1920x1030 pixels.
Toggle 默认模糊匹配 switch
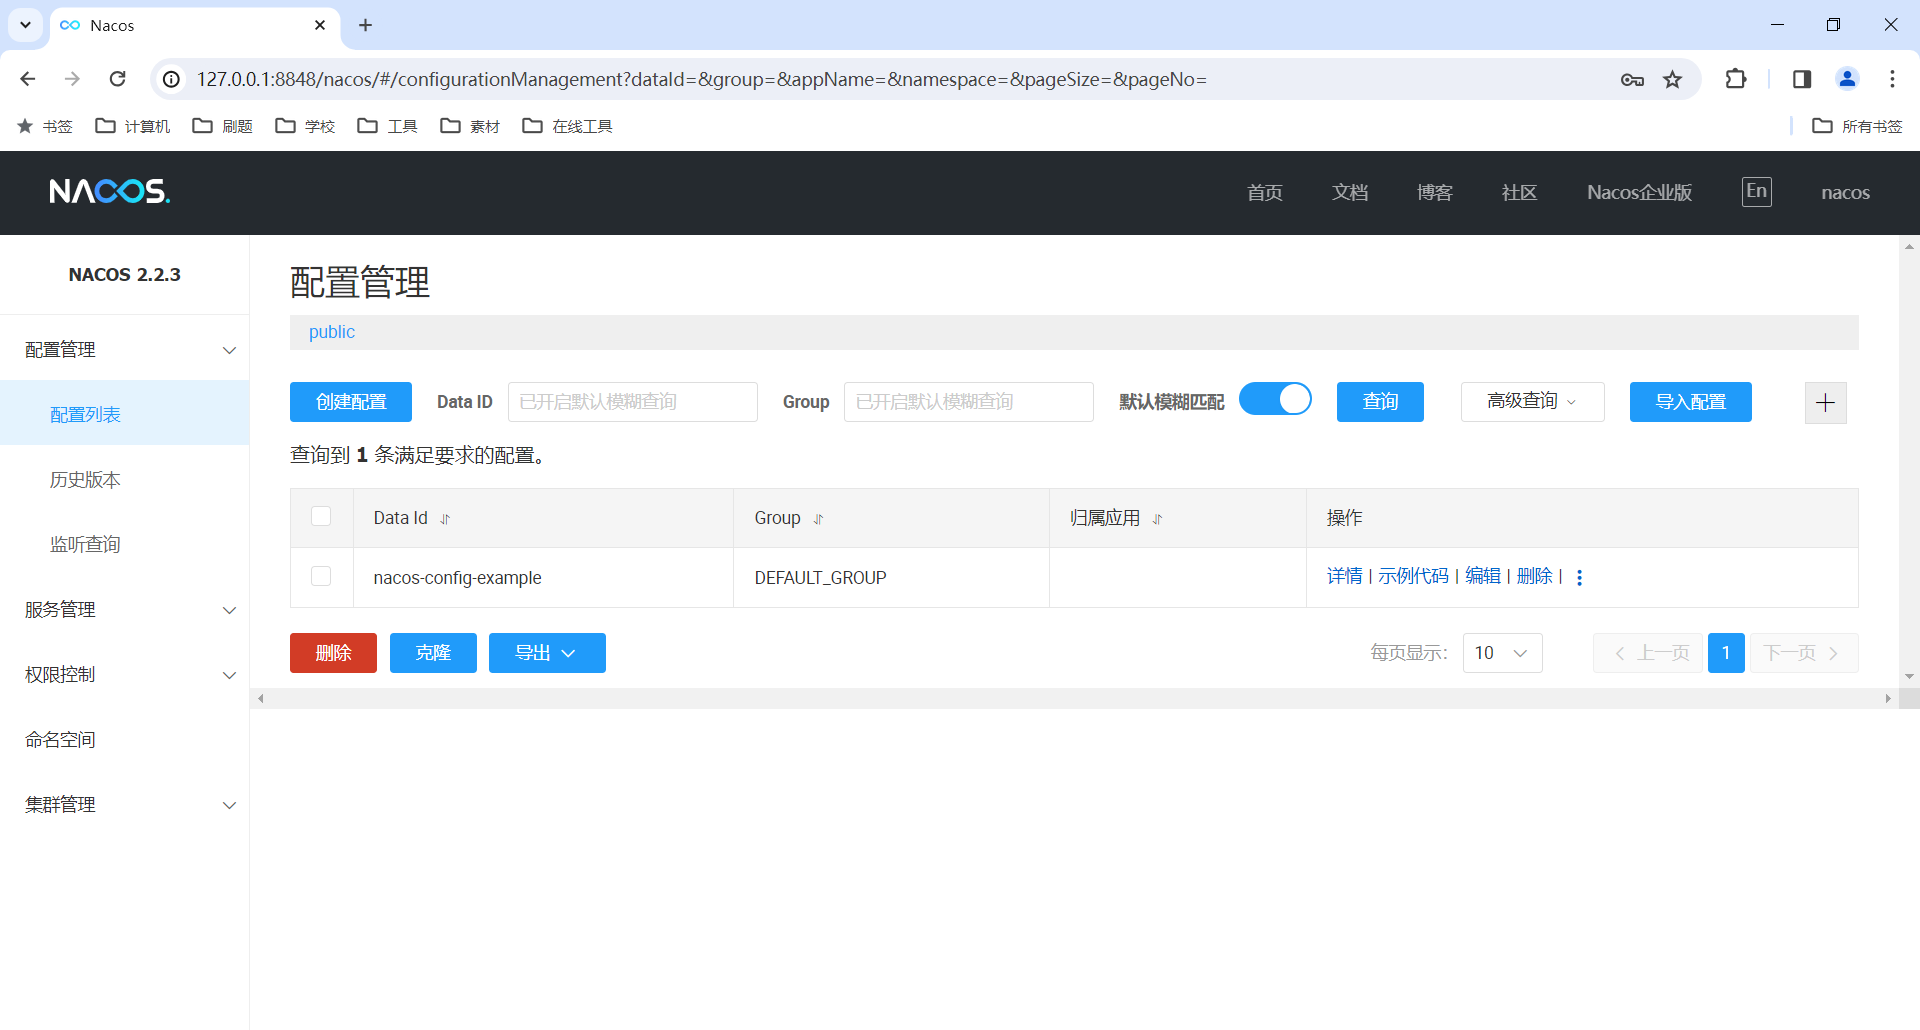coord(1275,399)
